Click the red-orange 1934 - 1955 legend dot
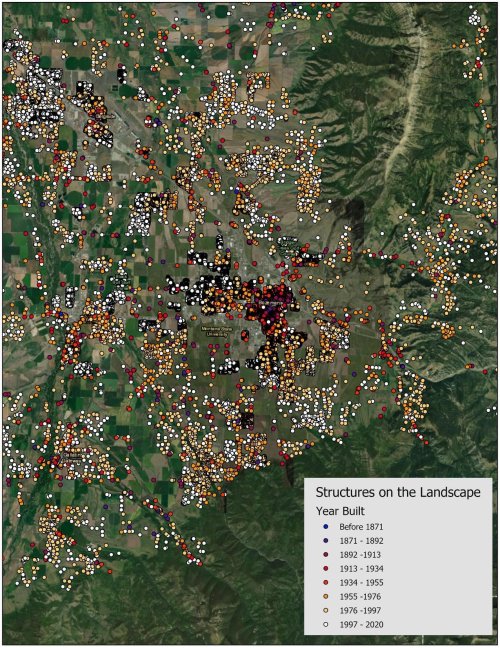 pos(326,583)
